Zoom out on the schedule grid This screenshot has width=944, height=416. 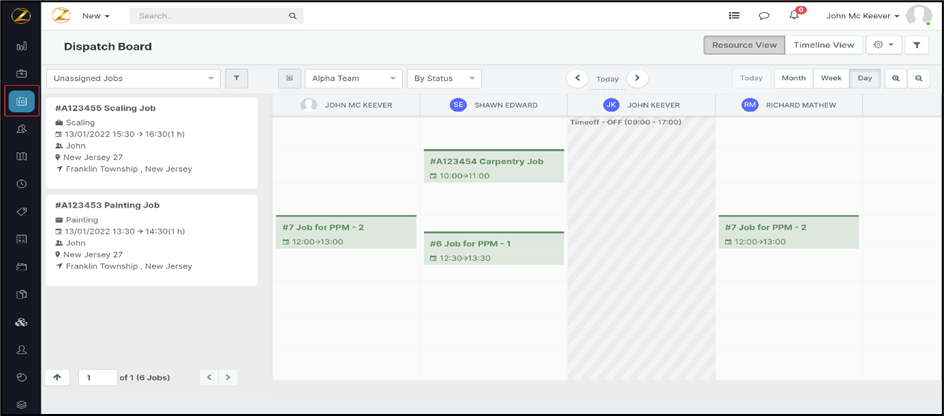[919, 78]
